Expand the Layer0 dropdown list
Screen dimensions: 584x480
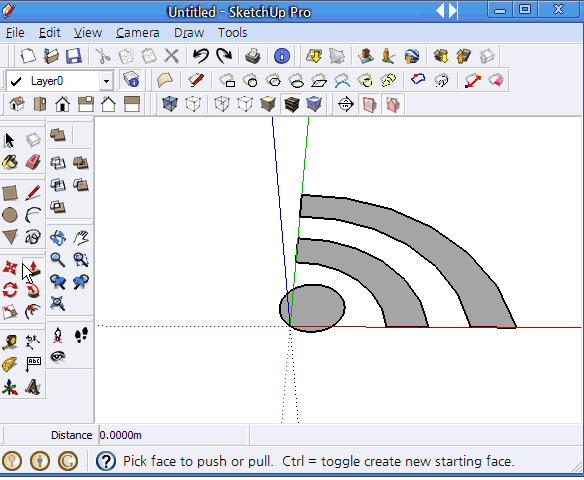[107, 81]
